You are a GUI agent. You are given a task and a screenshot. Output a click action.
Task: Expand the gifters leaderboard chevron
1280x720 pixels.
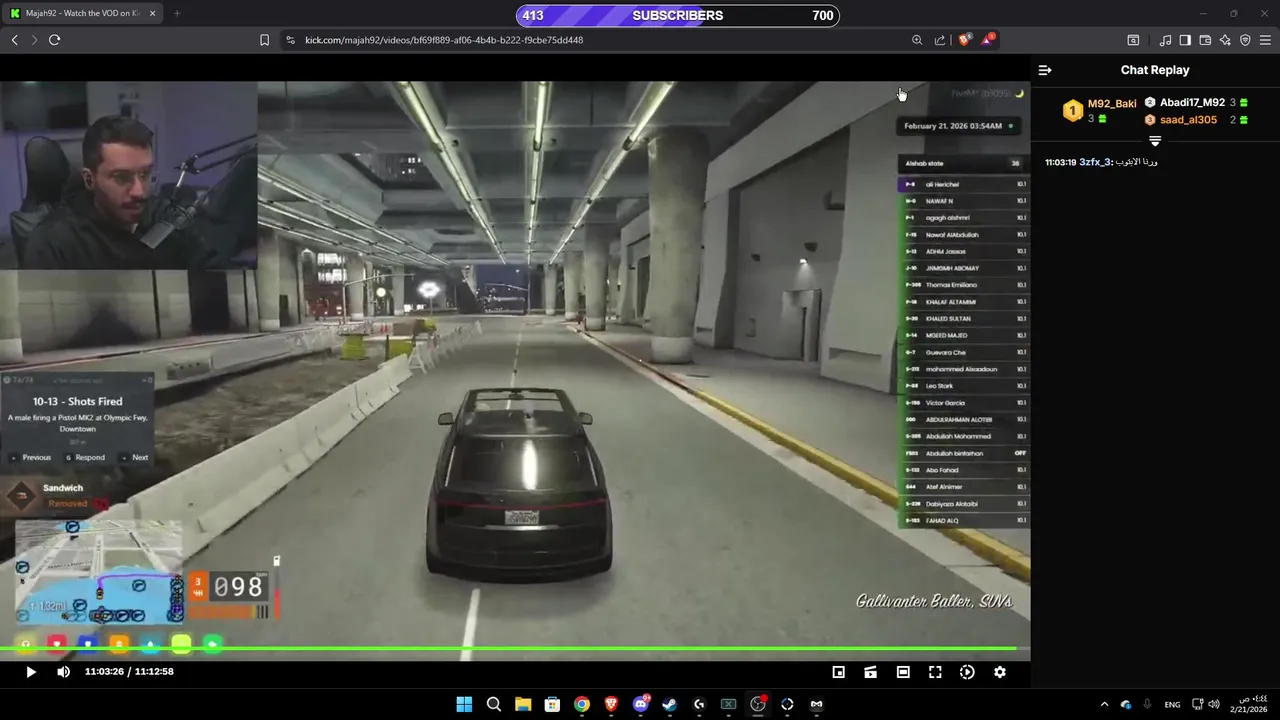click(1155, 141)
